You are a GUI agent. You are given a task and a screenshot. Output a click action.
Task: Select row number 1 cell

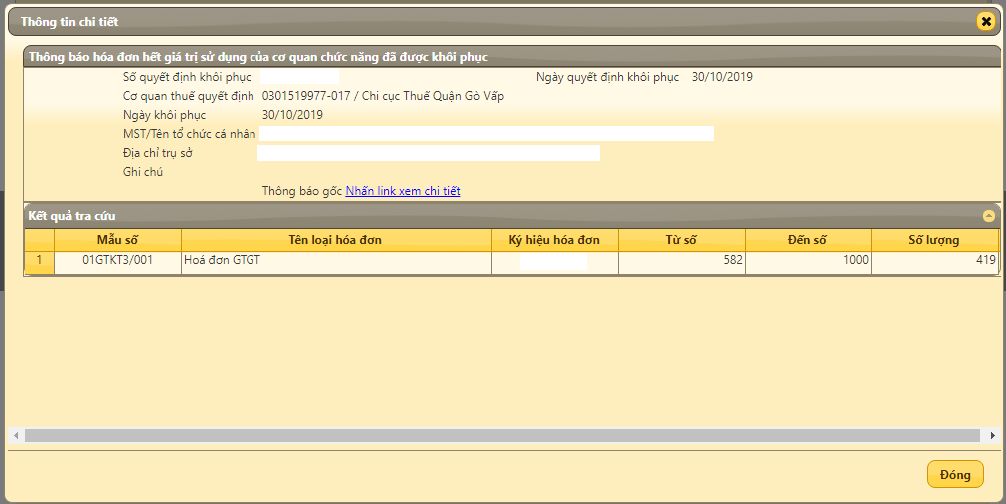click(x=39, y=262)
